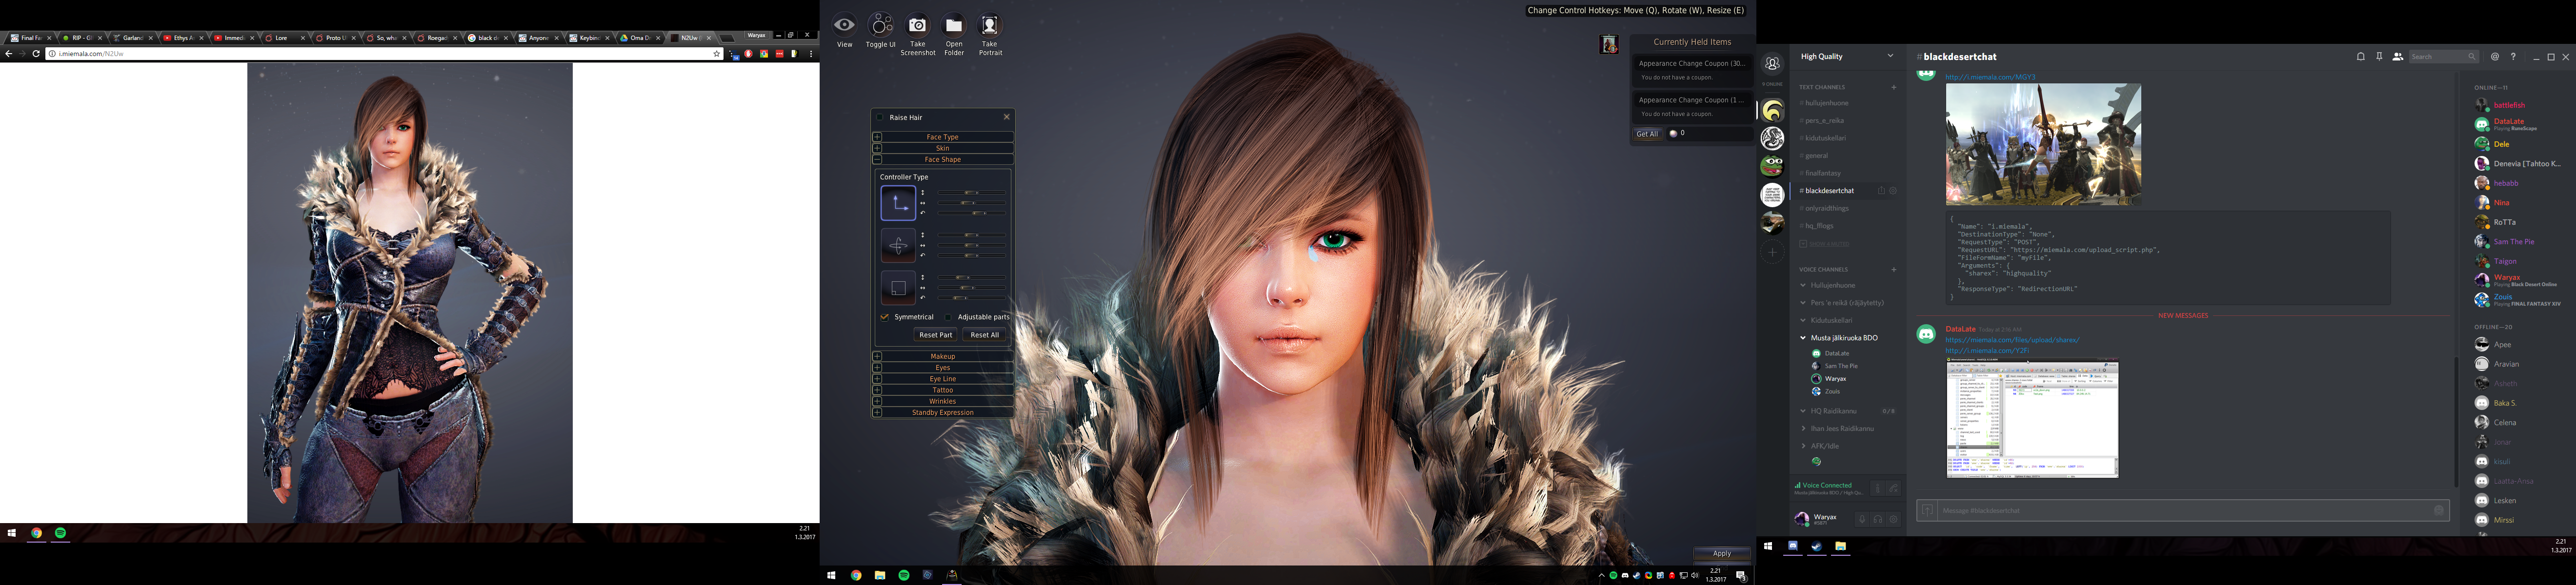Collapse the Face Shape section
This screenshot has height=585, width=2576.
coord(877,159)
